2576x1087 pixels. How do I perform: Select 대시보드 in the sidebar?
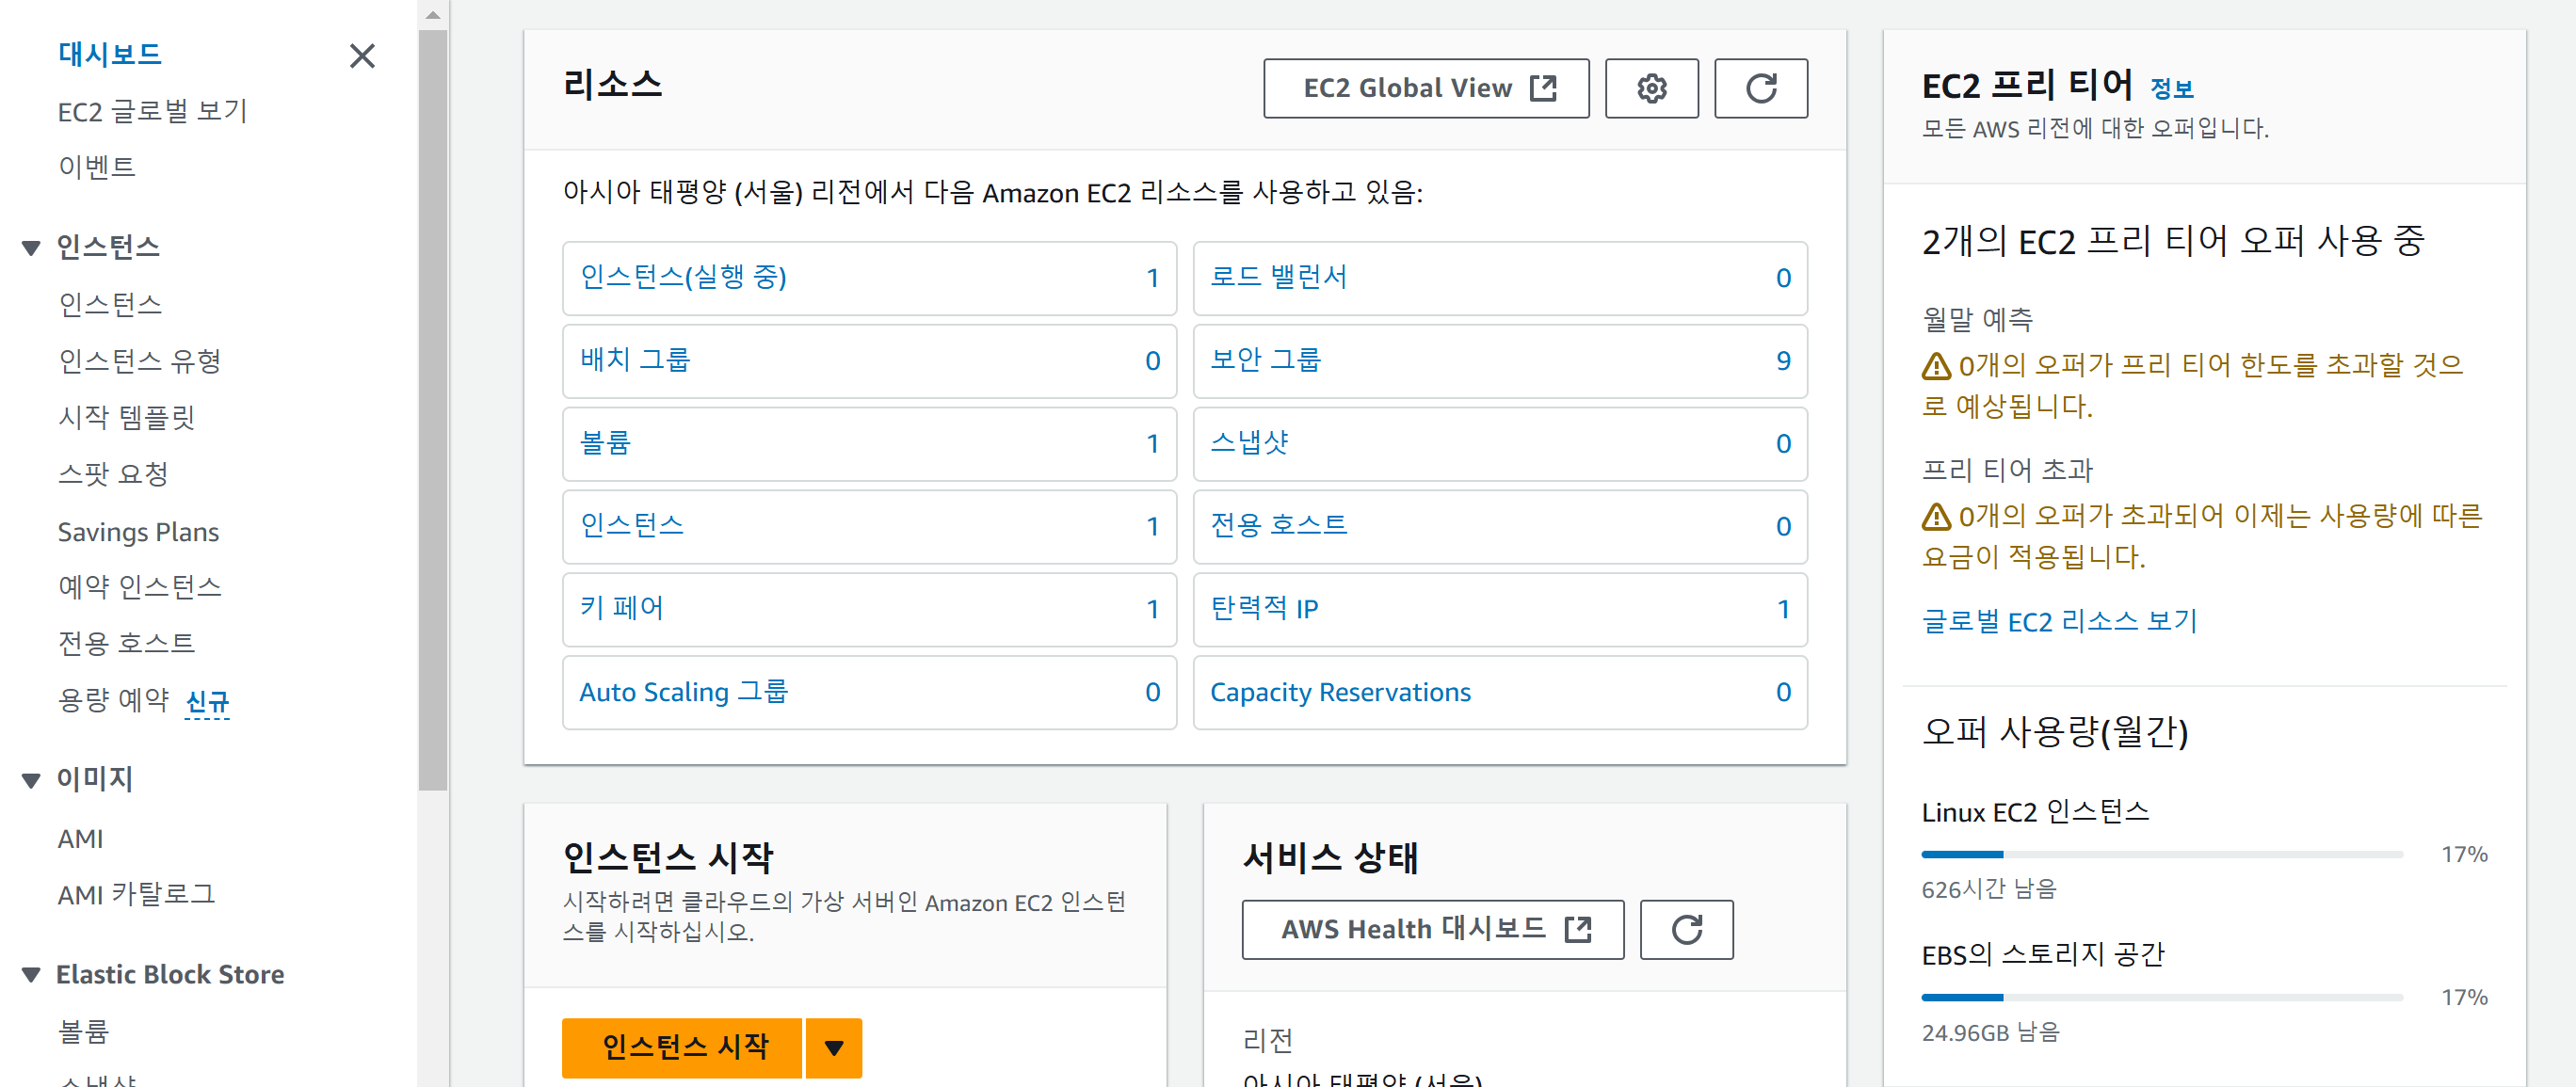tap(110, 54)
